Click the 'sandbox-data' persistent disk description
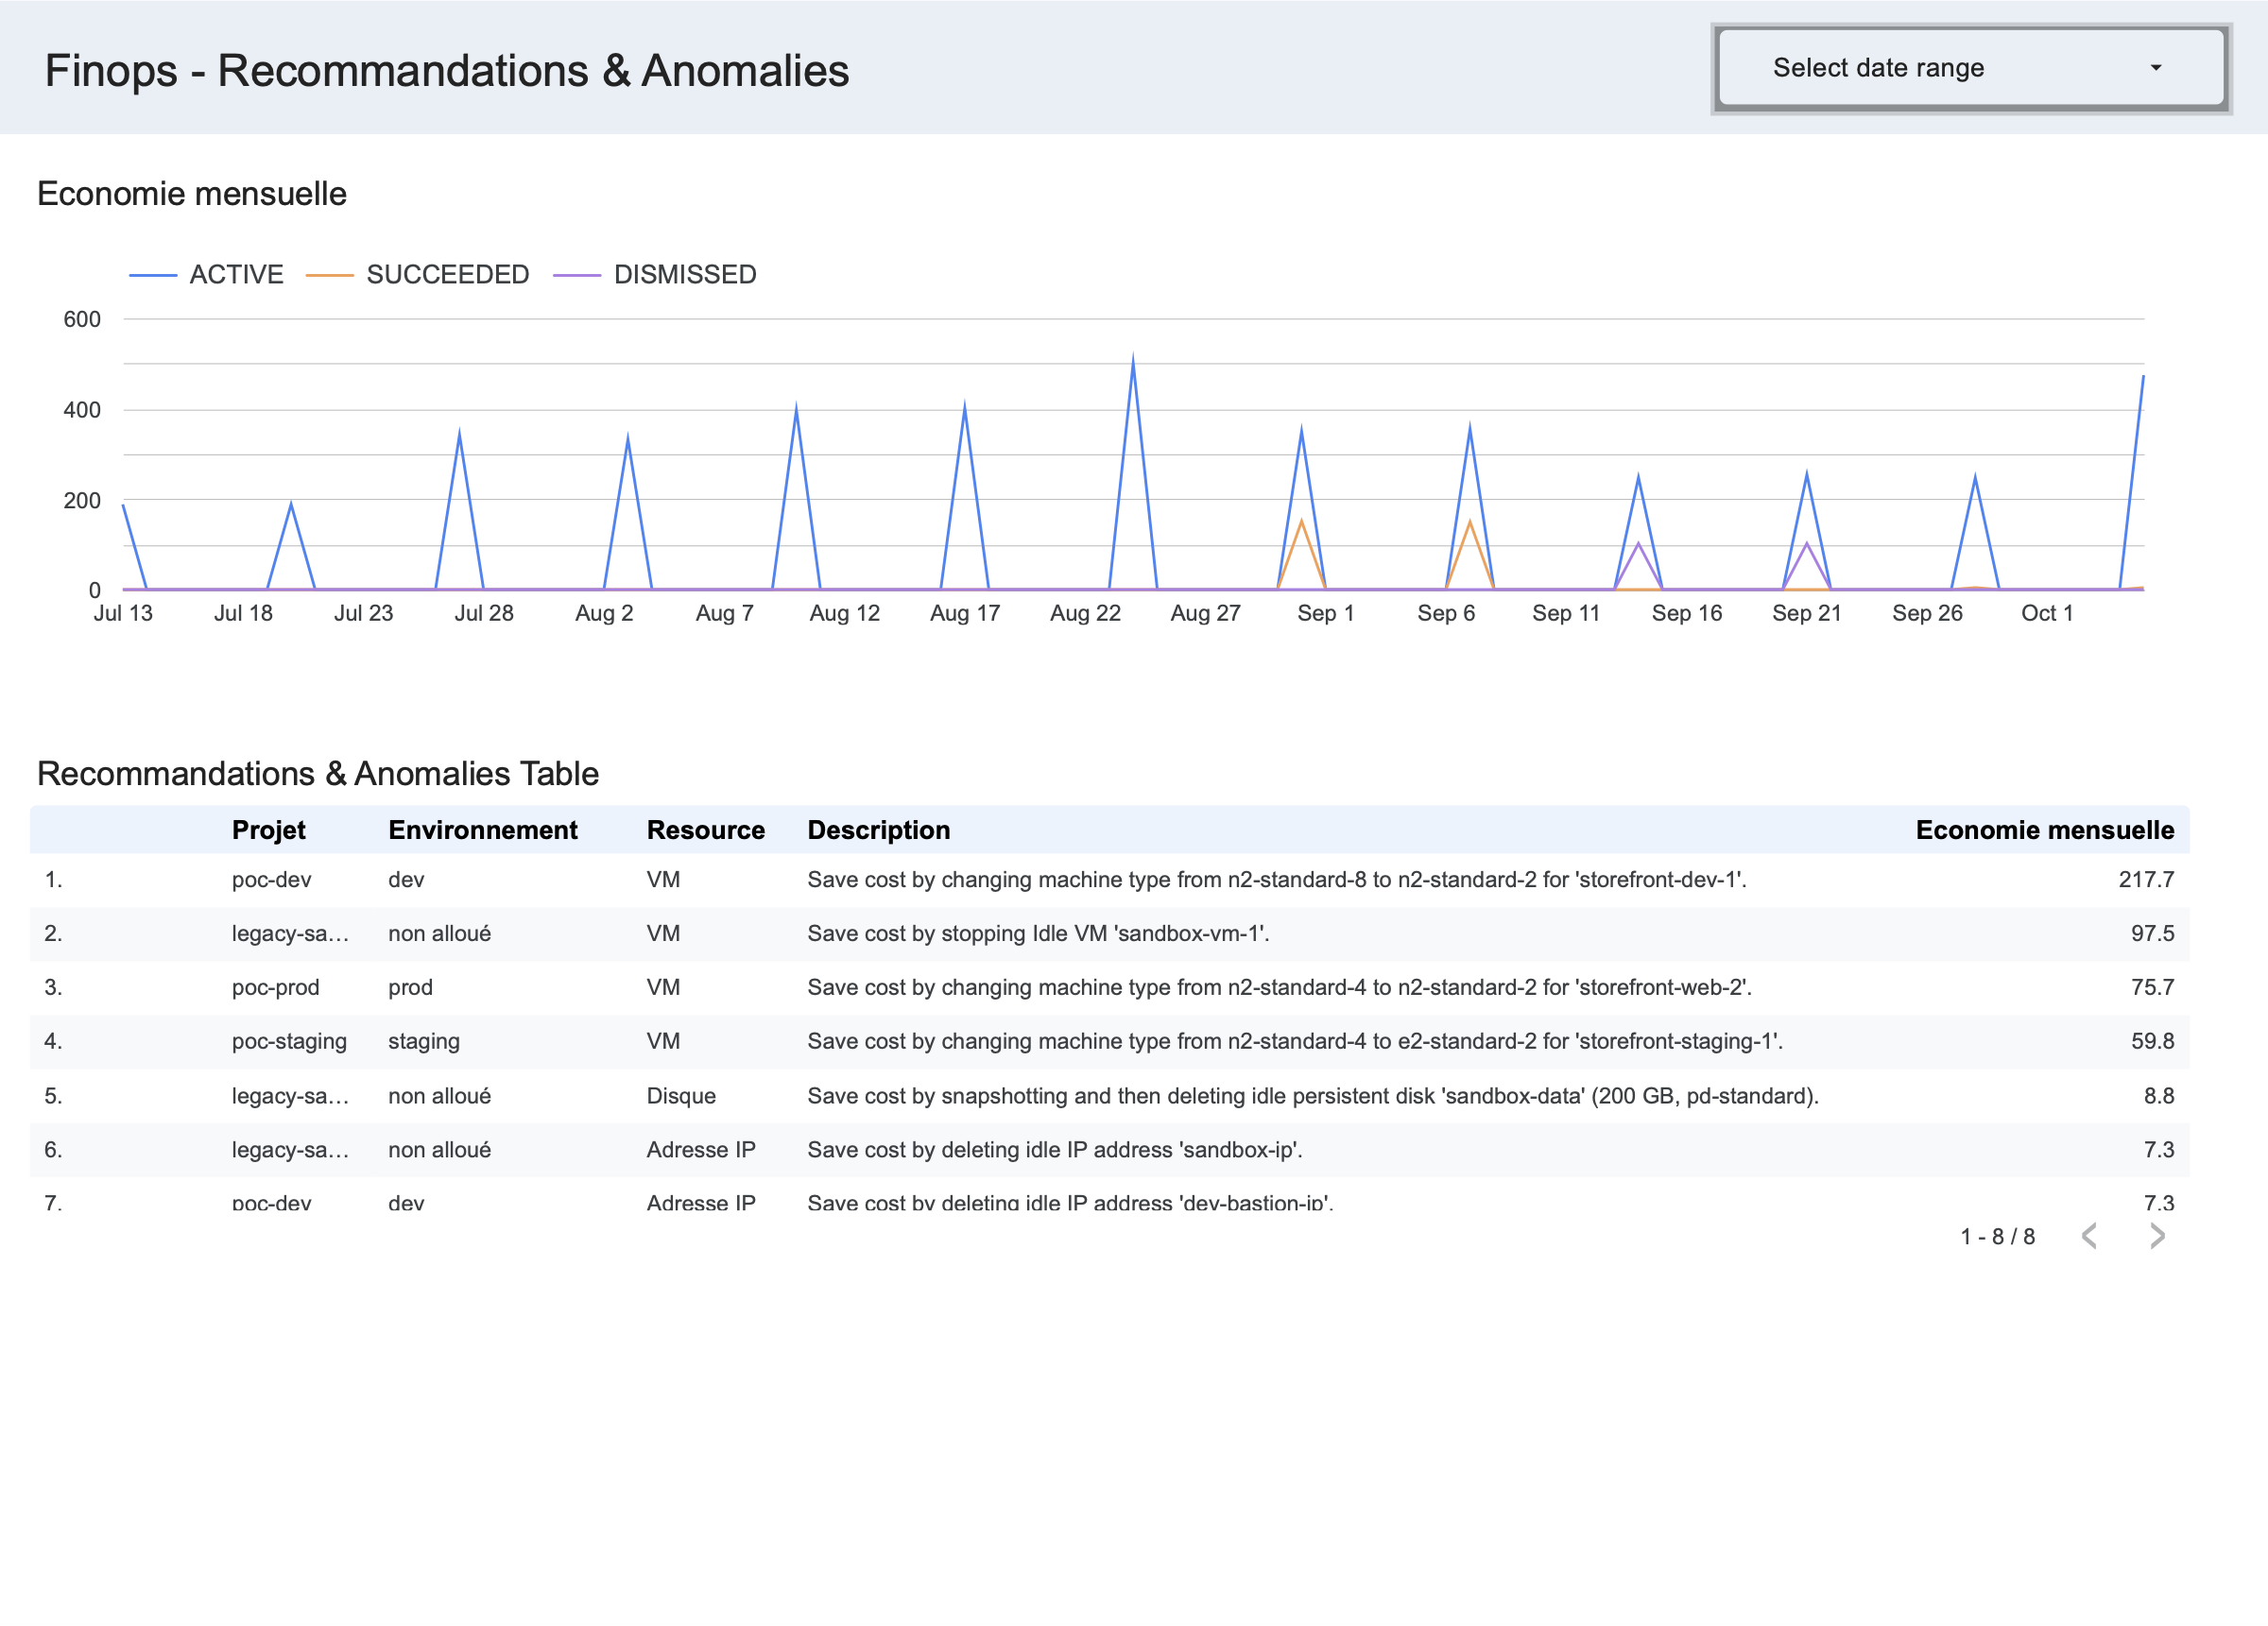Image resolution: width=2268 pixels, height=1626 pixels. click(x=1313, y=1096)
